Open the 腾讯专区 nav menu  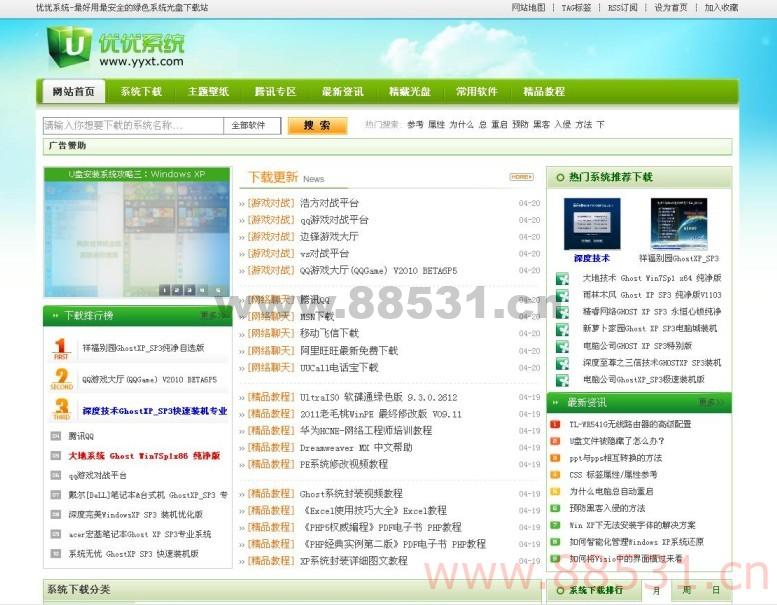(x=276, y=92)
